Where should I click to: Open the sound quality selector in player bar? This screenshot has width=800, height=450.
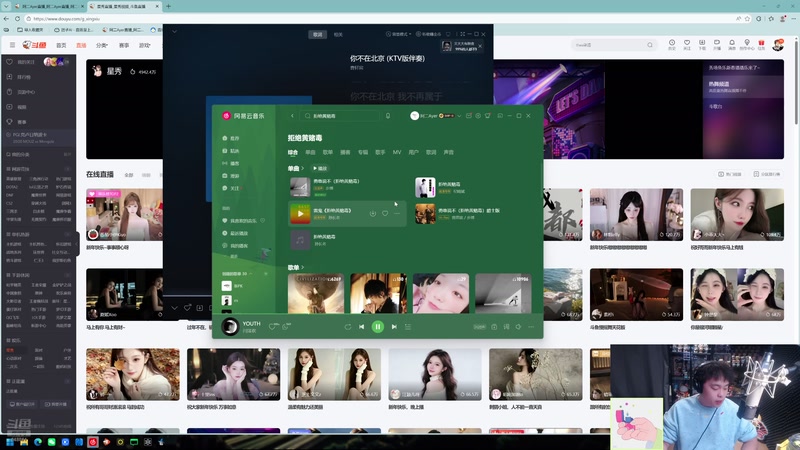click(480, 327)
